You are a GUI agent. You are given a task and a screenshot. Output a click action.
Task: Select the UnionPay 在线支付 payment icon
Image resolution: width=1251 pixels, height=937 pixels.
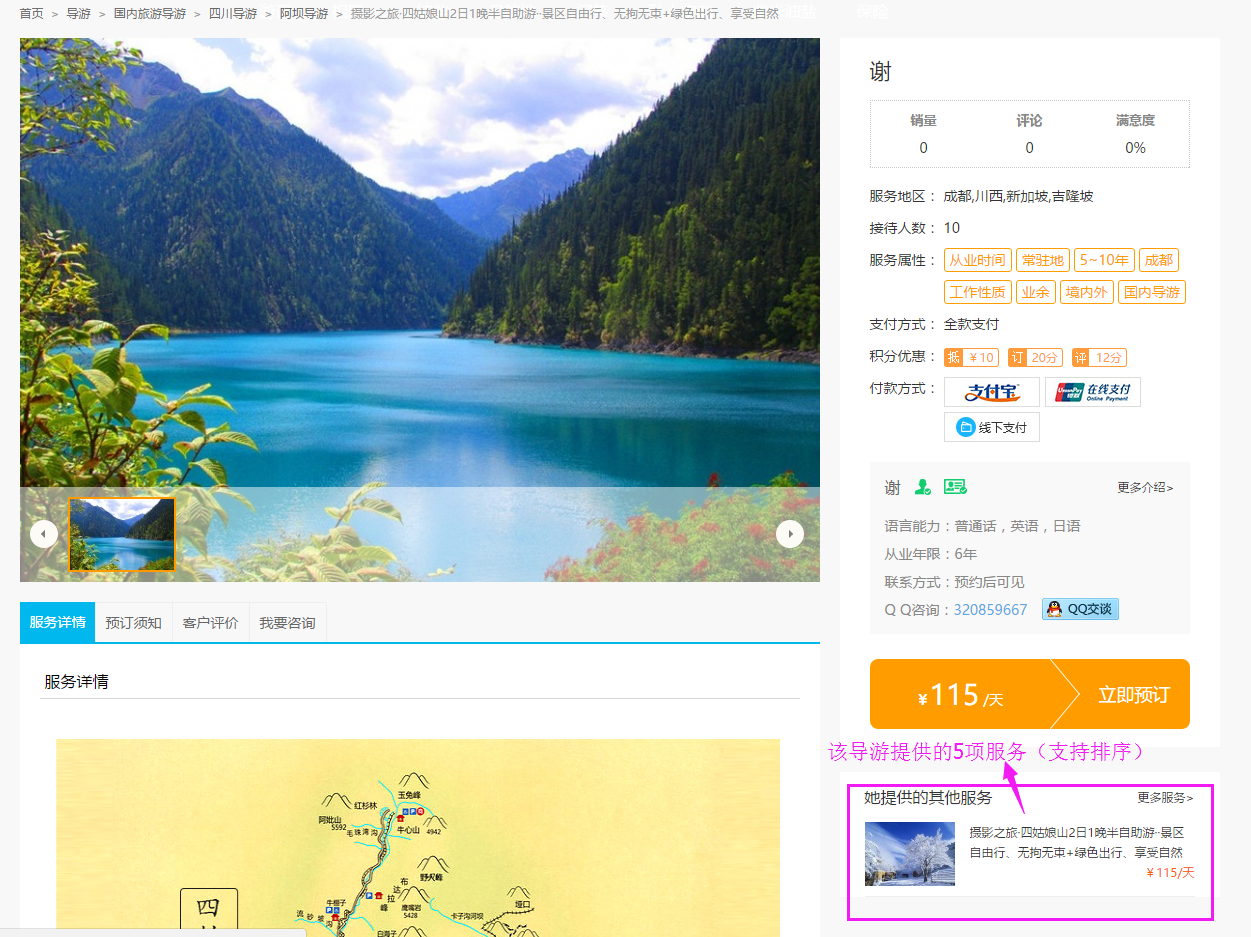coord(1092,392)
